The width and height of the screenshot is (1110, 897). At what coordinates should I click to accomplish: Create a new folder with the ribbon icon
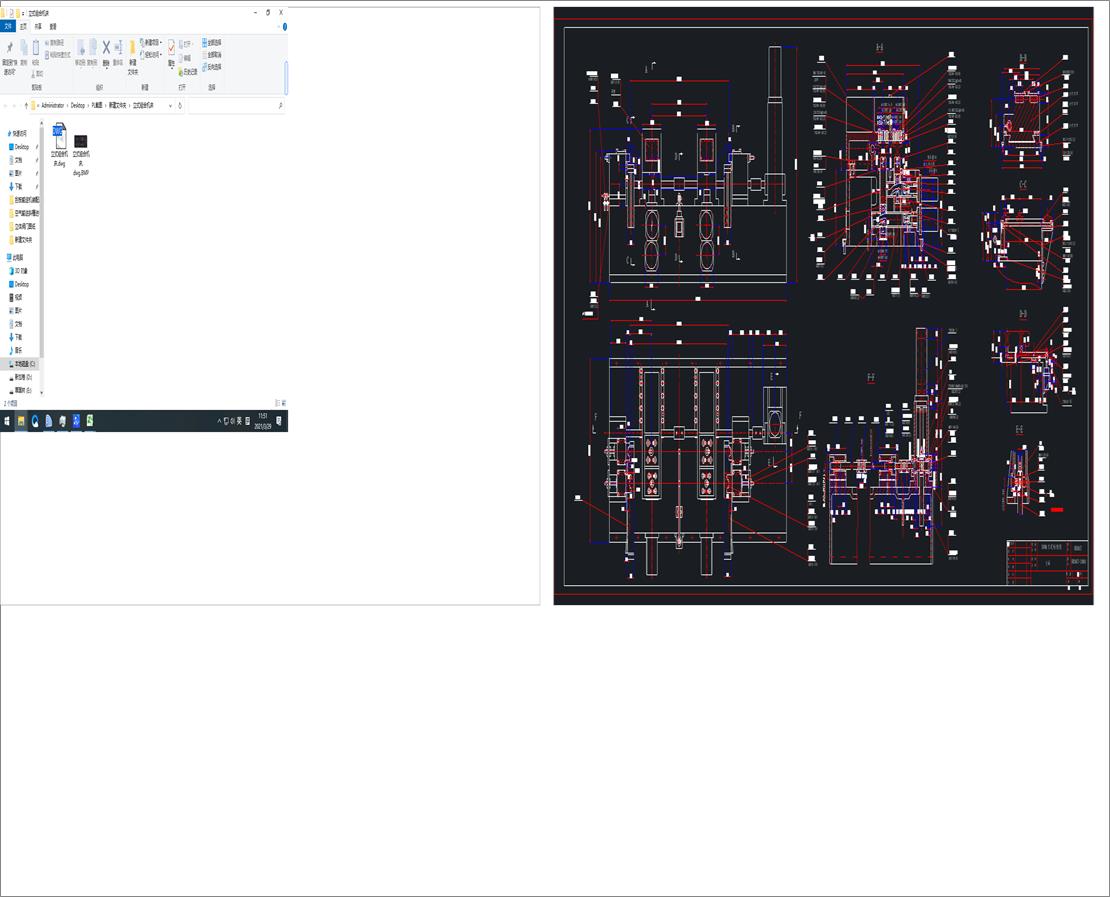(133, 48)
